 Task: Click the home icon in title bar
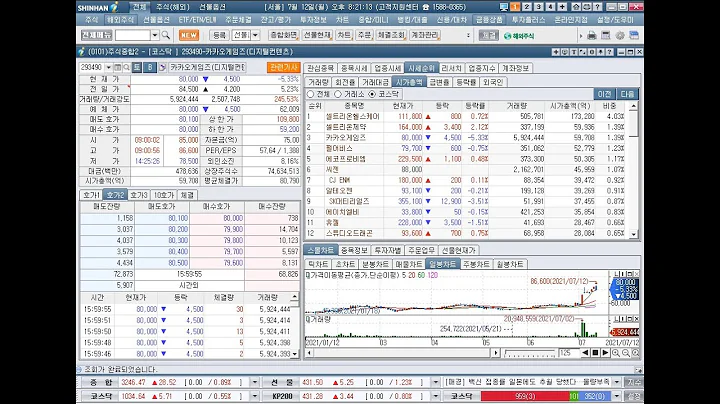point(576,7)
